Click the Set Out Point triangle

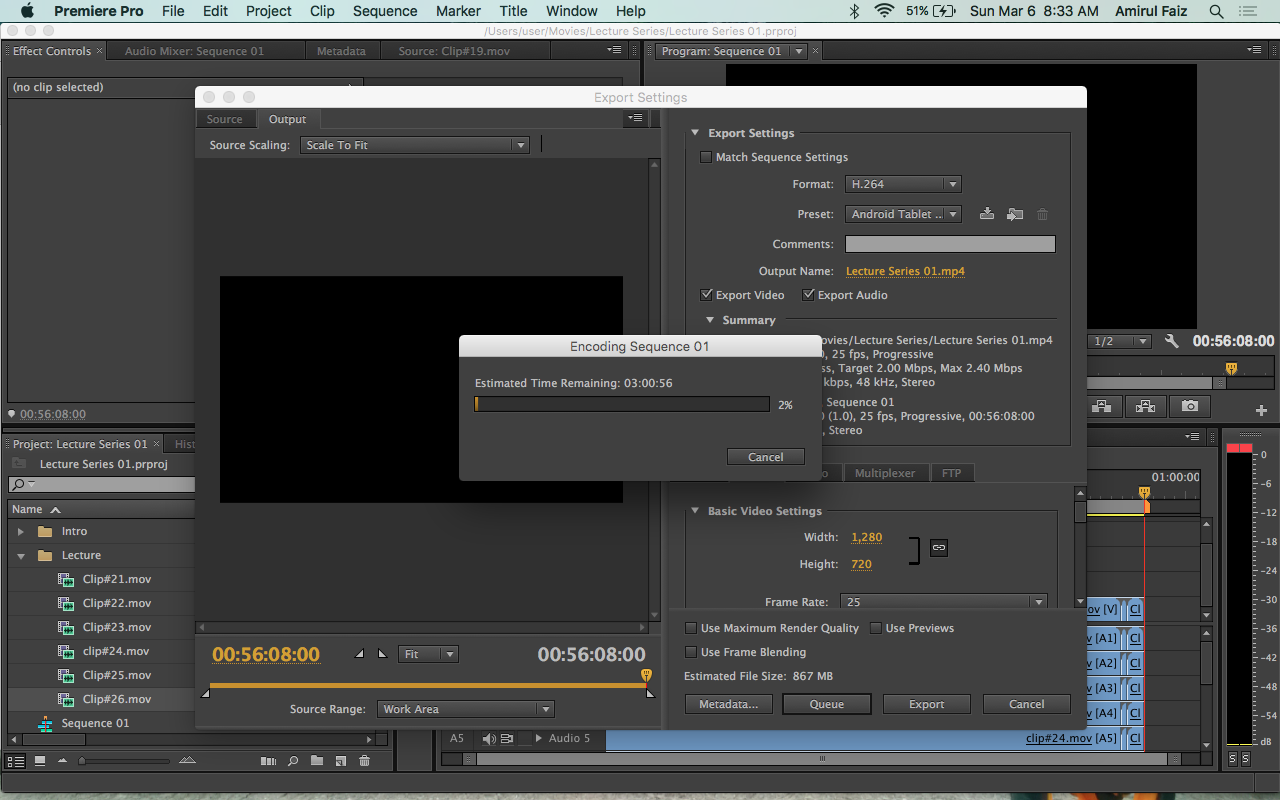(382, 654)
